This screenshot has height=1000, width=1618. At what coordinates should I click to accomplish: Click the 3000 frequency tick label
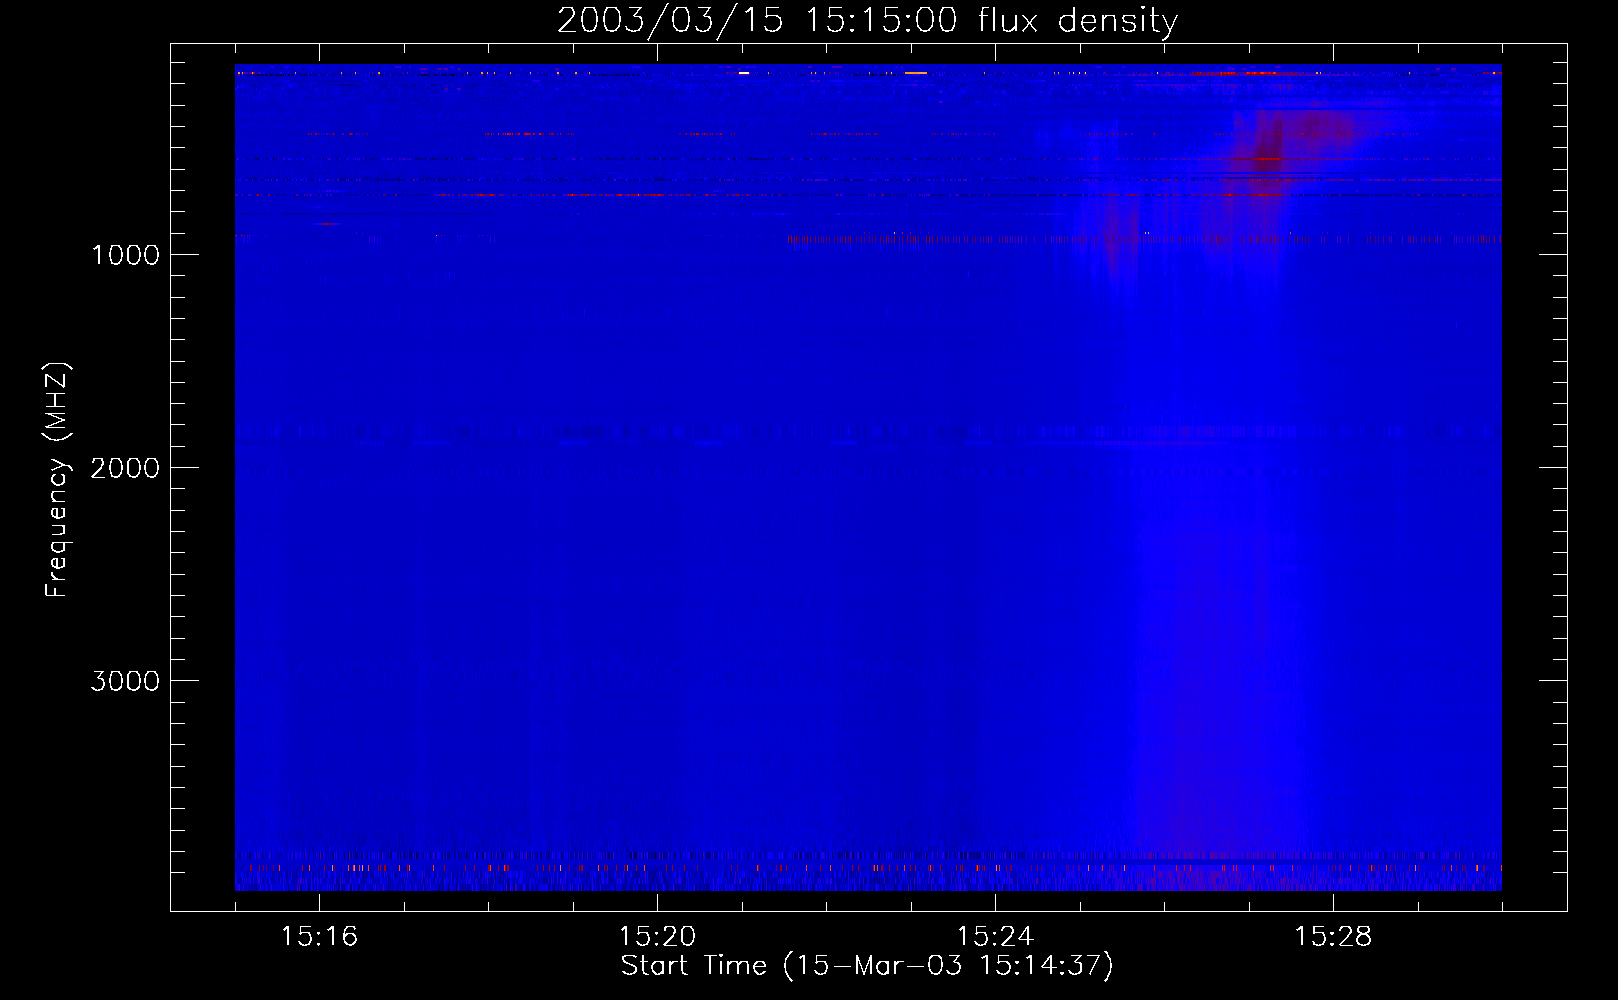click(125, 681)
